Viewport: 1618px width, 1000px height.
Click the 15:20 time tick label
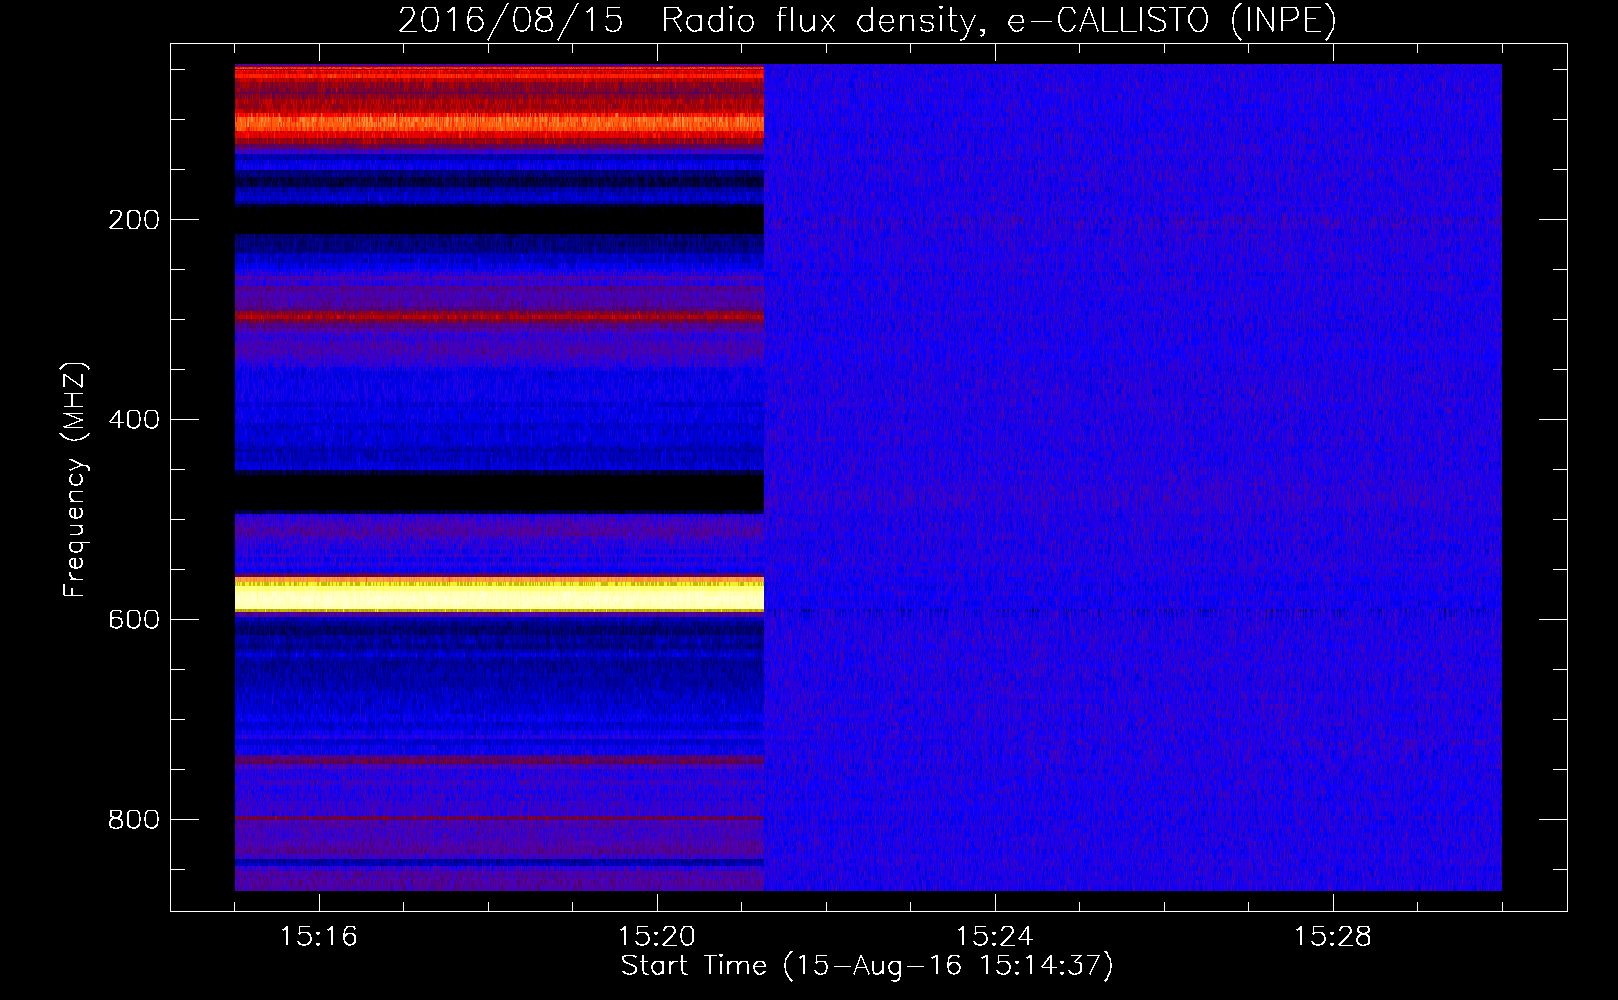pos(657,937)
